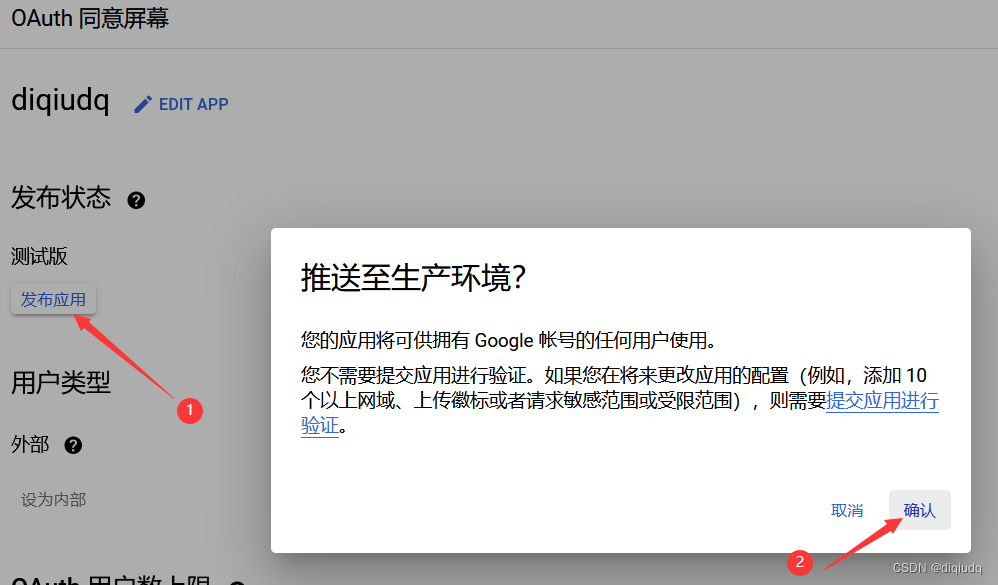The image size is (998, 585).
Task: Confirm pushing to production with 确认
Action: [x=920, y=510]
